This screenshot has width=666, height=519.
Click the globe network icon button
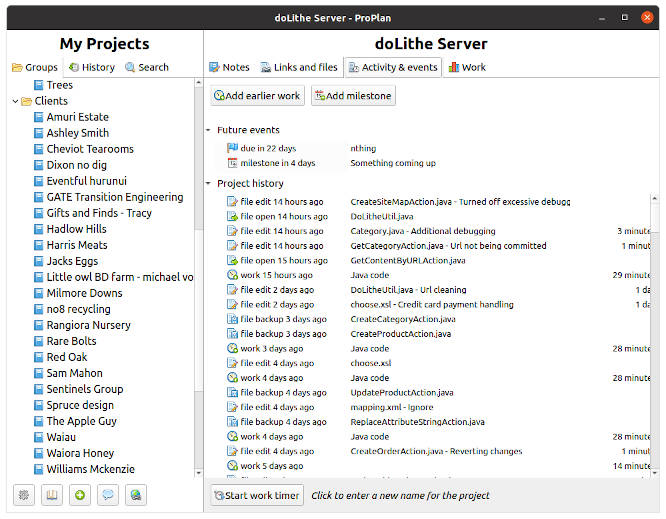click(x=136, y=495)
